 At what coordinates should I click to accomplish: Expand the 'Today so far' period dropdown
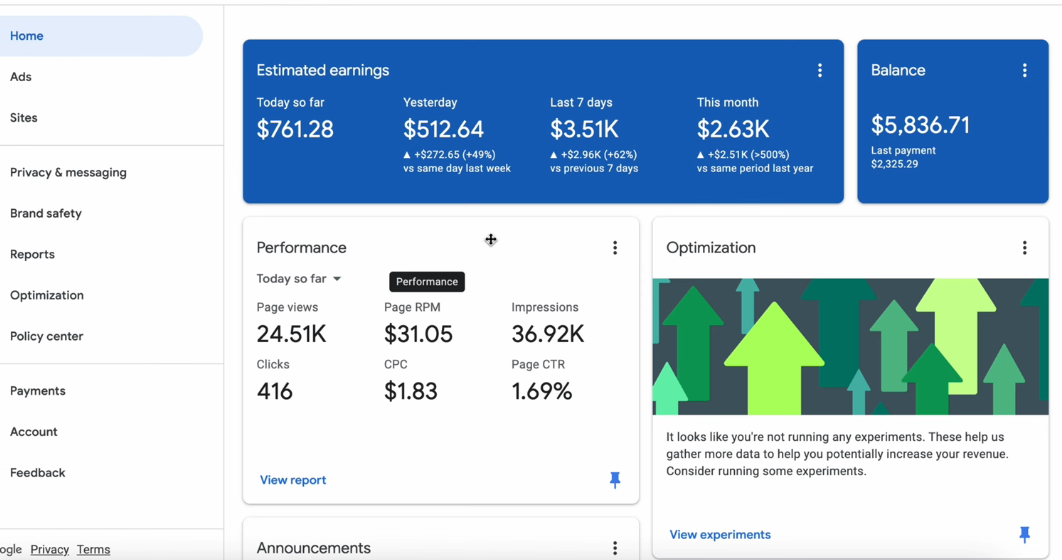[299, 279]
